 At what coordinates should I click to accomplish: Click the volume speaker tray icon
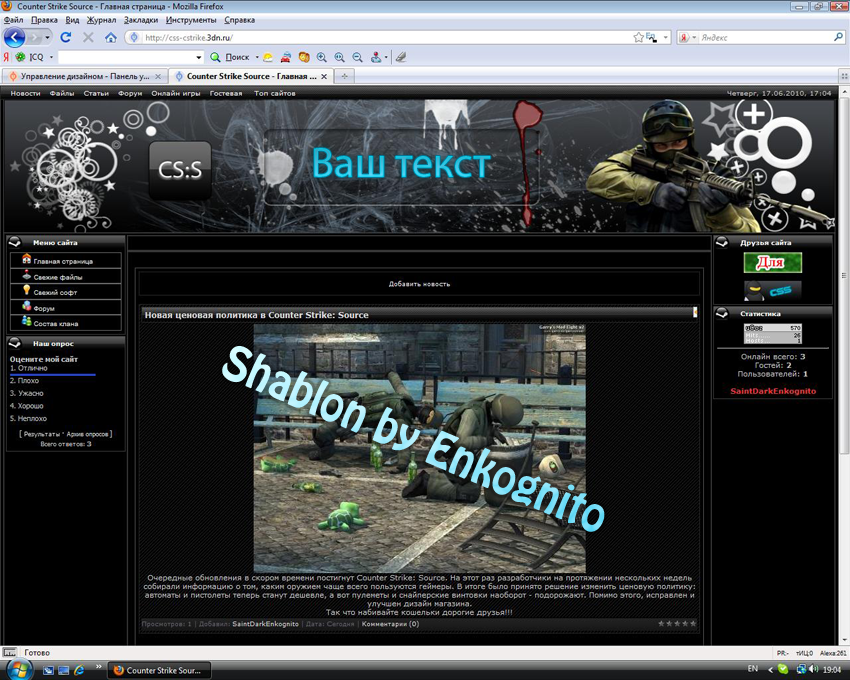pyautogui.click(x=813, y=669)
